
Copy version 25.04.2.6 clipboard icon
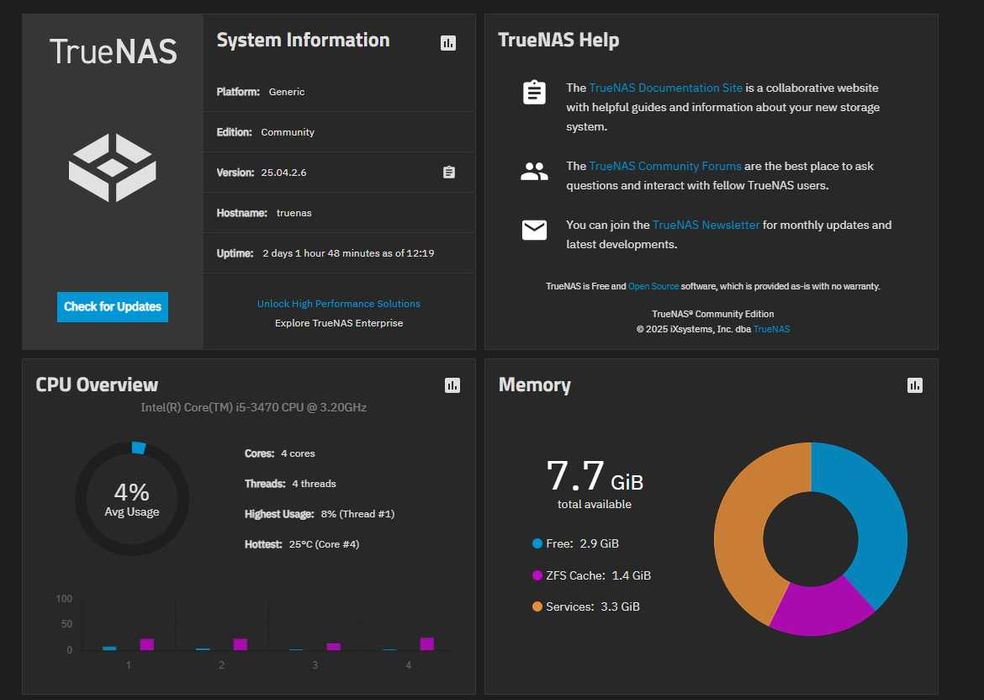[449, 172]
